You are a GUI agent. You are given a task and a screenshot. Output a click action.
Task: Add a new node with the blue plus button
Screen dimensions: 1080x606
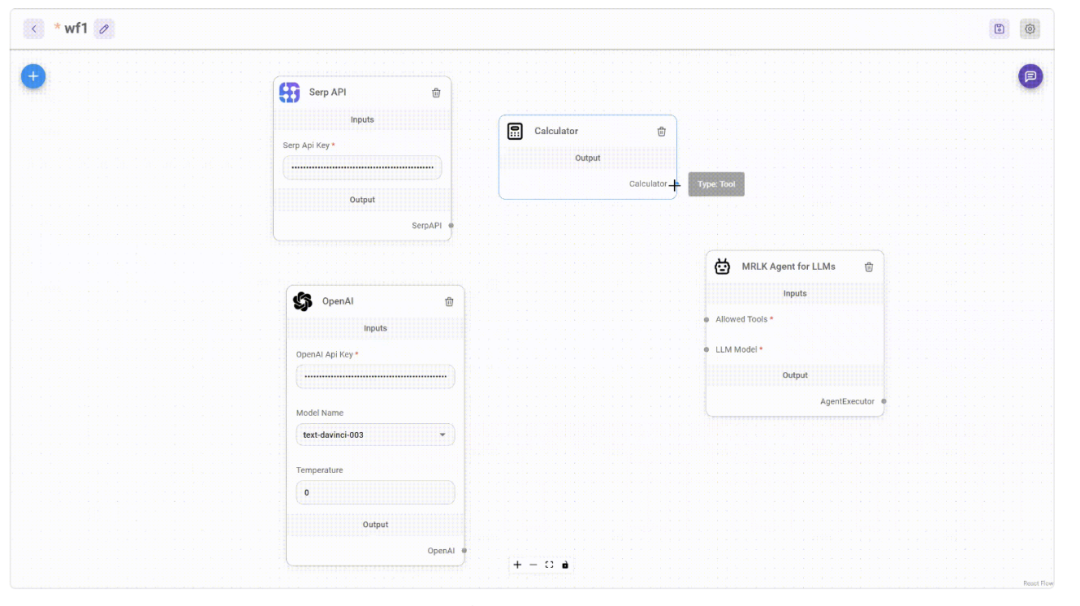coord(33,76)
